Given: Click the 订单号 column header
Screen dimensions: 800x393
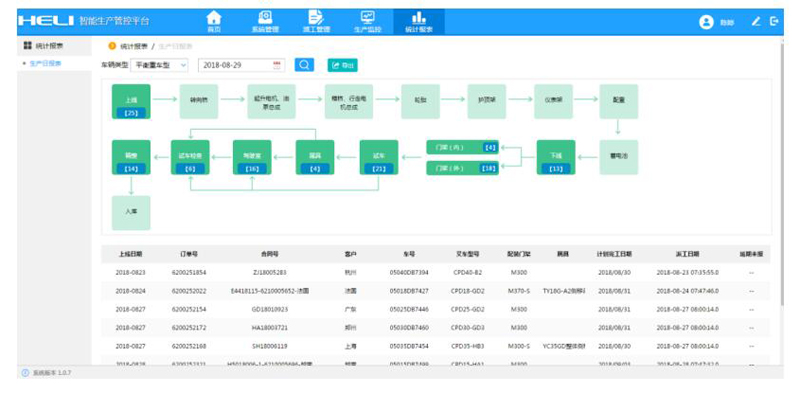Looking at the screenshot, I should (189, 254).
